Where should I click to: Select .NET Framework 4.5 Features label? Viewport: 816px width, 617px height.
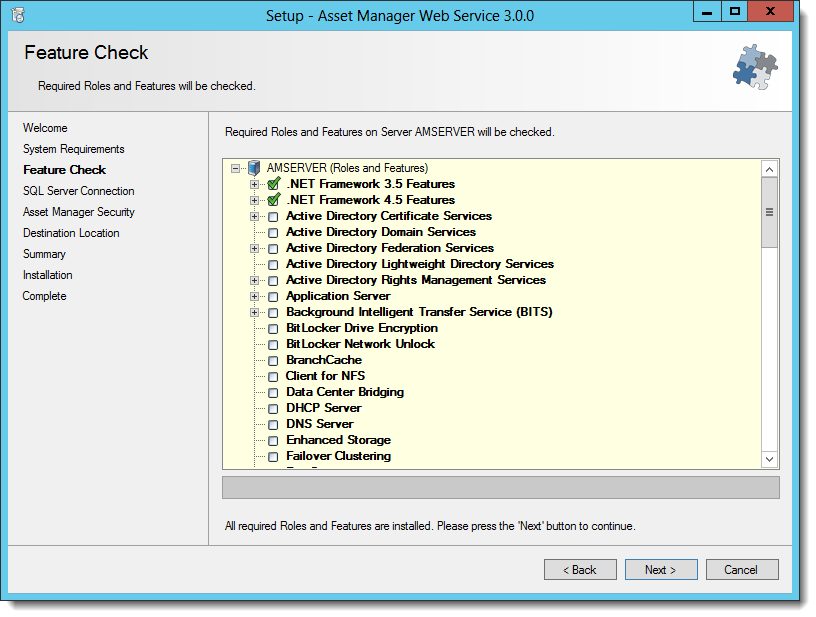(371, 200)
